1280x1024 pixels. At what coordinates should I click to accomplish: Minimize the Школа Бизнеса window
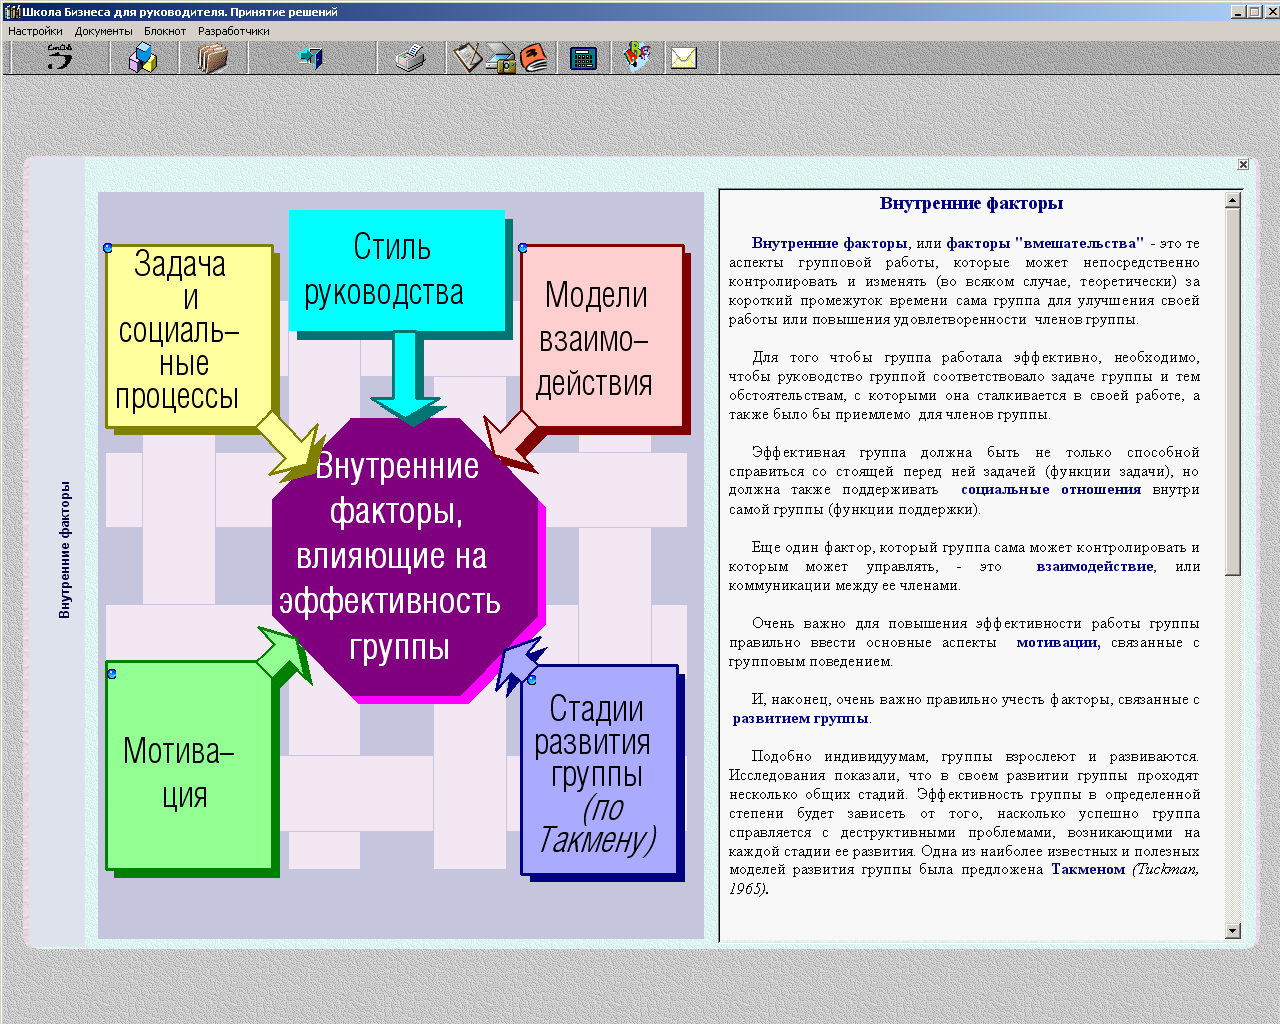point(1238,12)
